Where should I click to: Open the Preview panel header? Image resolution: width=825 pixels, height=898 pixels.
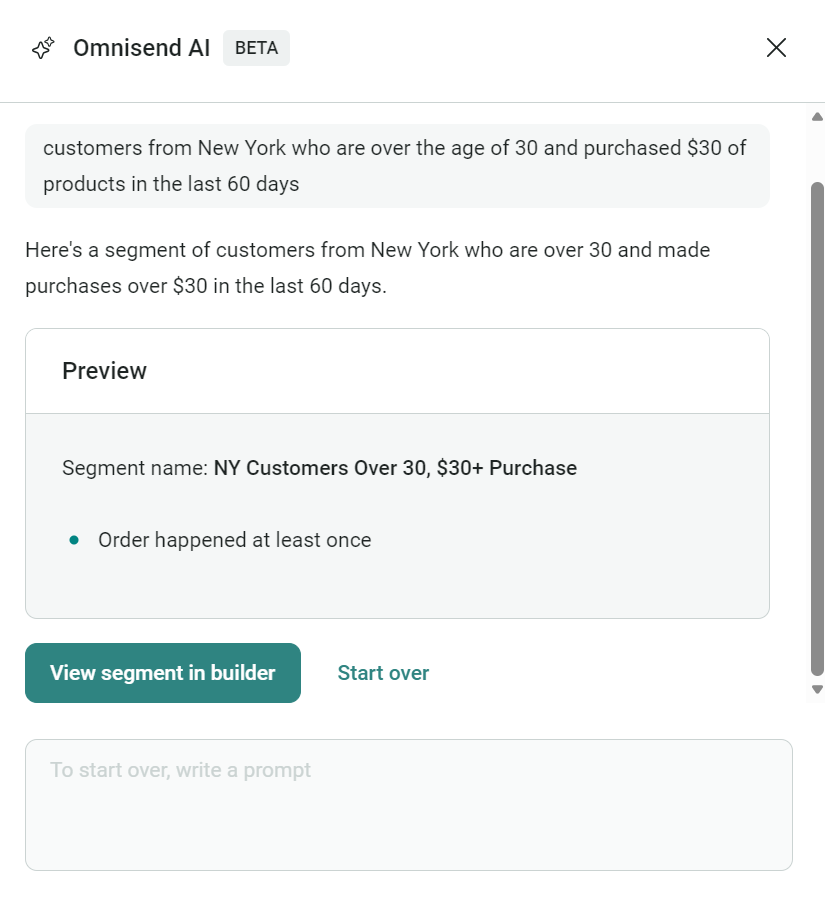[x=104, y=370]
